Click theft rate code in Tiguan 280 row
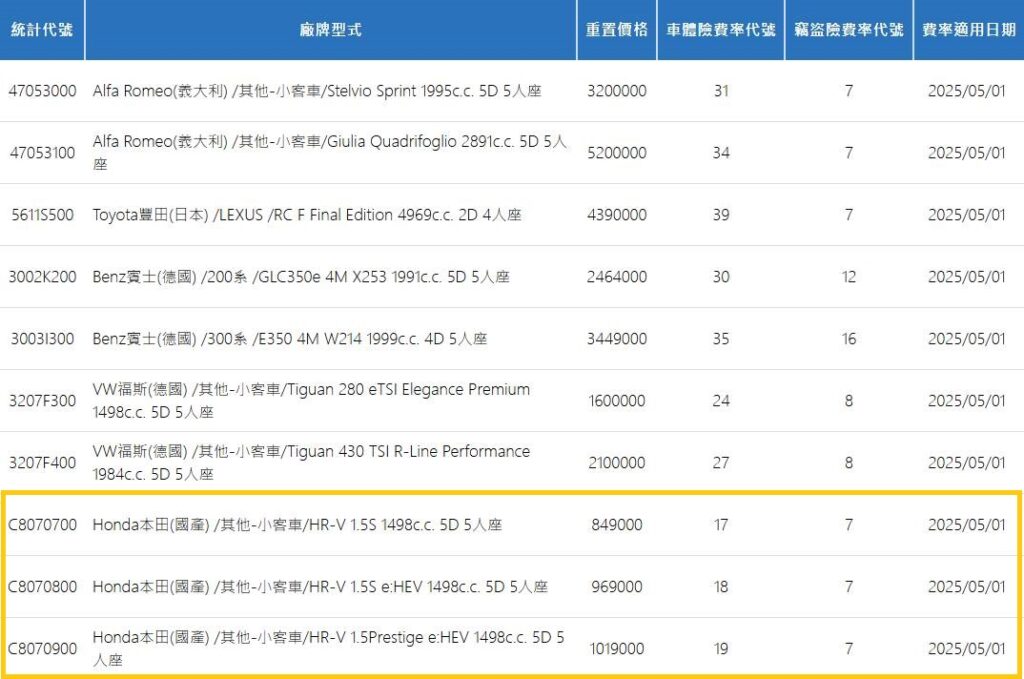The height and width of the screenshot is (679, 1024). 848,401
